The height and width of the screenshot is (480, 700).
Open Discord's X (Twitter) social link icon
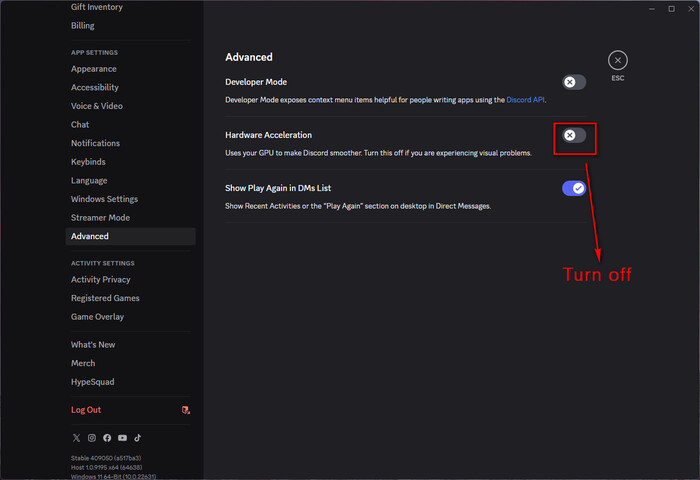click(x=76, y=438)
